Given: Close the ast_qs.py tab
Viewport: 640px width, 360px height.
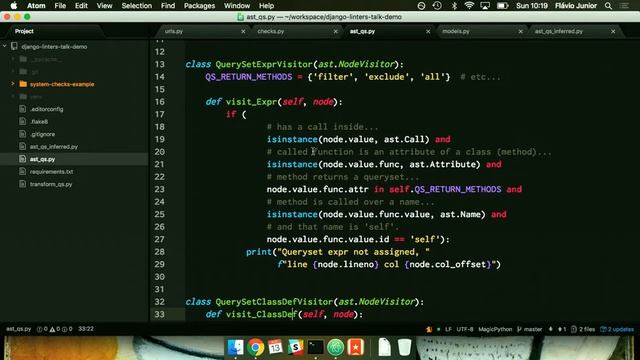Looking at the screenshot, I should (x=428, y=31).
